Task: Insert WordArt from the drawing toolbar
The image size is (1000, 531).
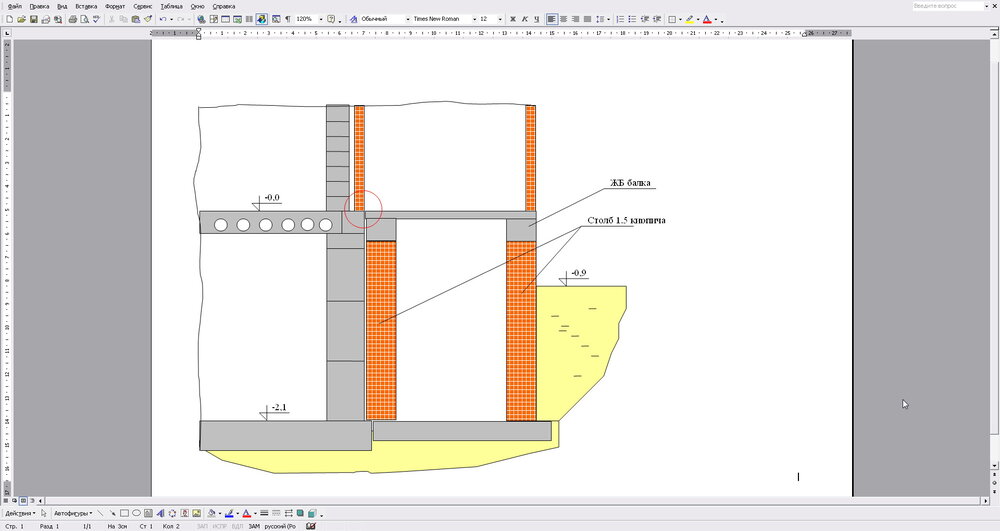Action: [x=160, y=513]
